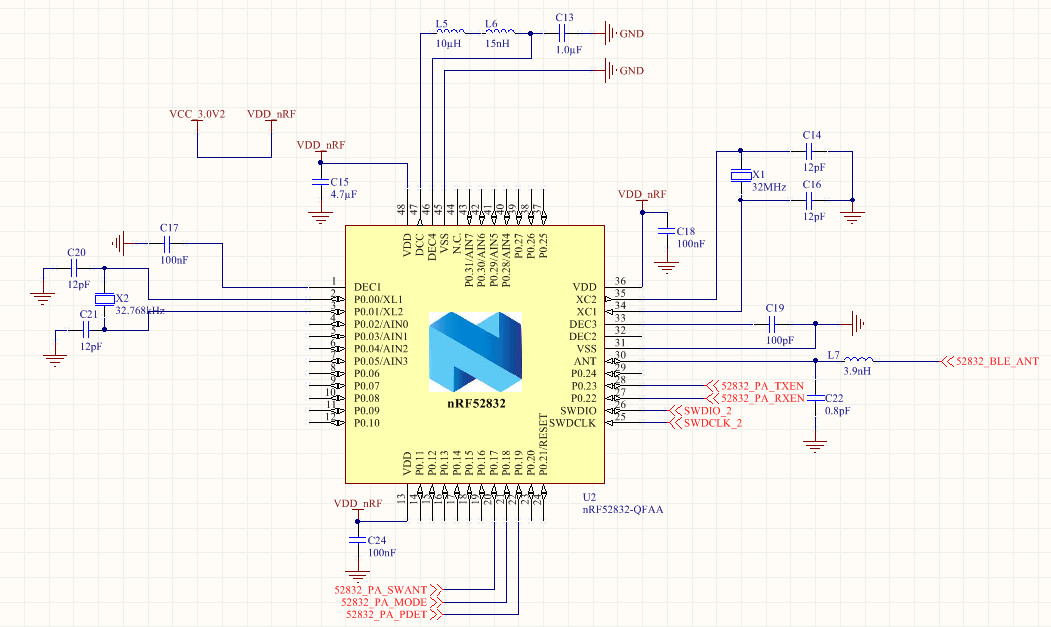Image resolution: width=1051 pixels, height=627 pixels.
Task: Select the P0.24 pin name
Action: (x=584, y=373)
